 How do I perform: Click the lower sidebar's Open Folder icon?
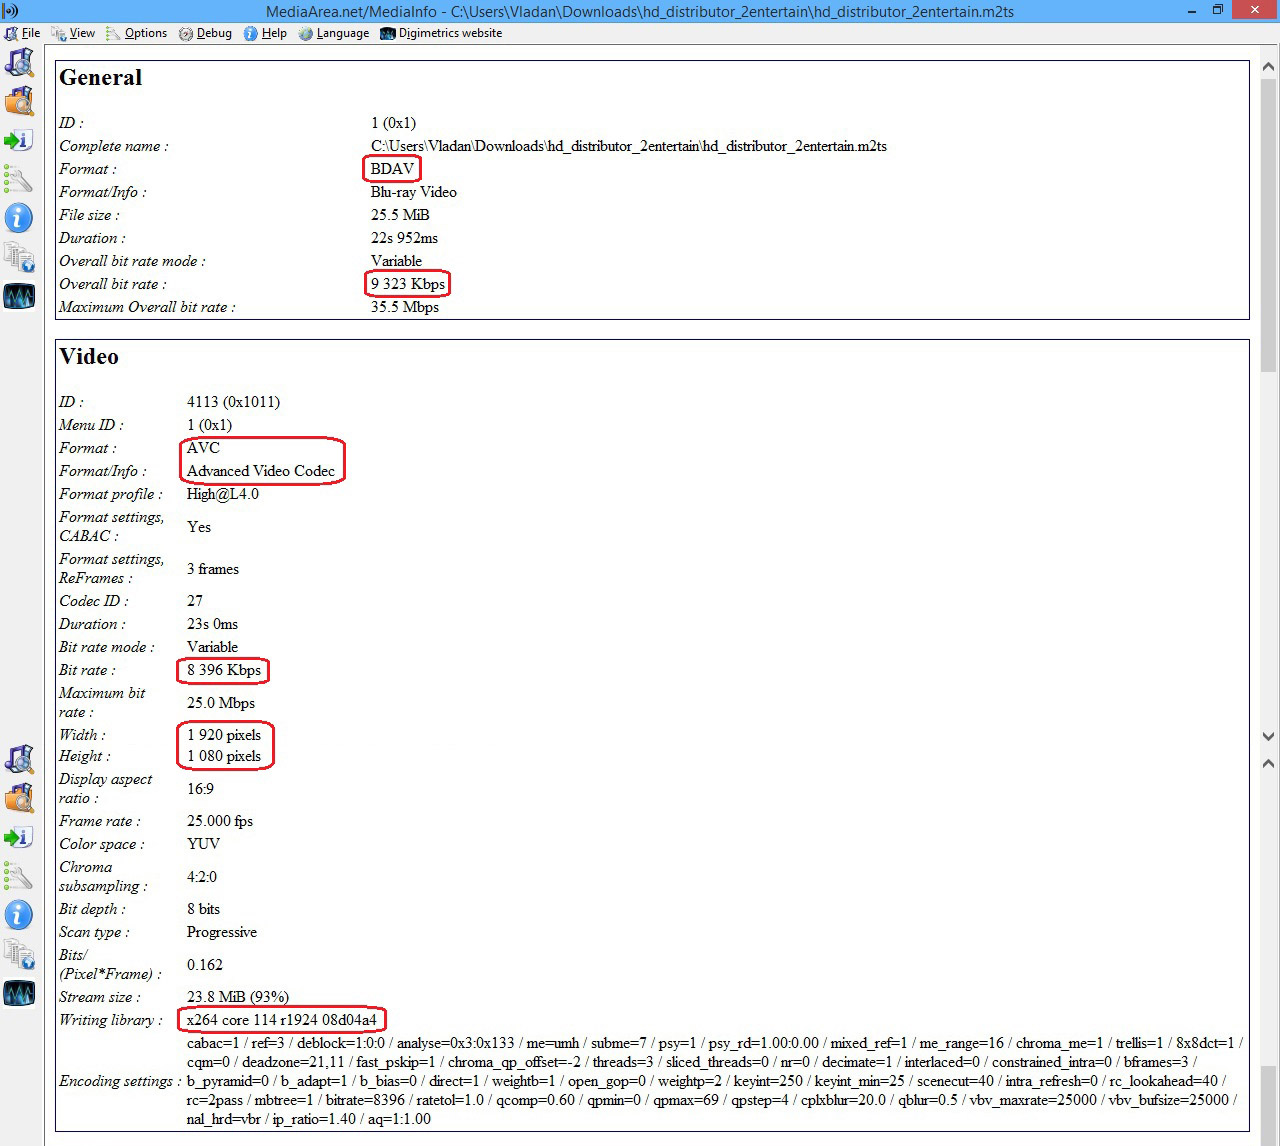(19, 798)
